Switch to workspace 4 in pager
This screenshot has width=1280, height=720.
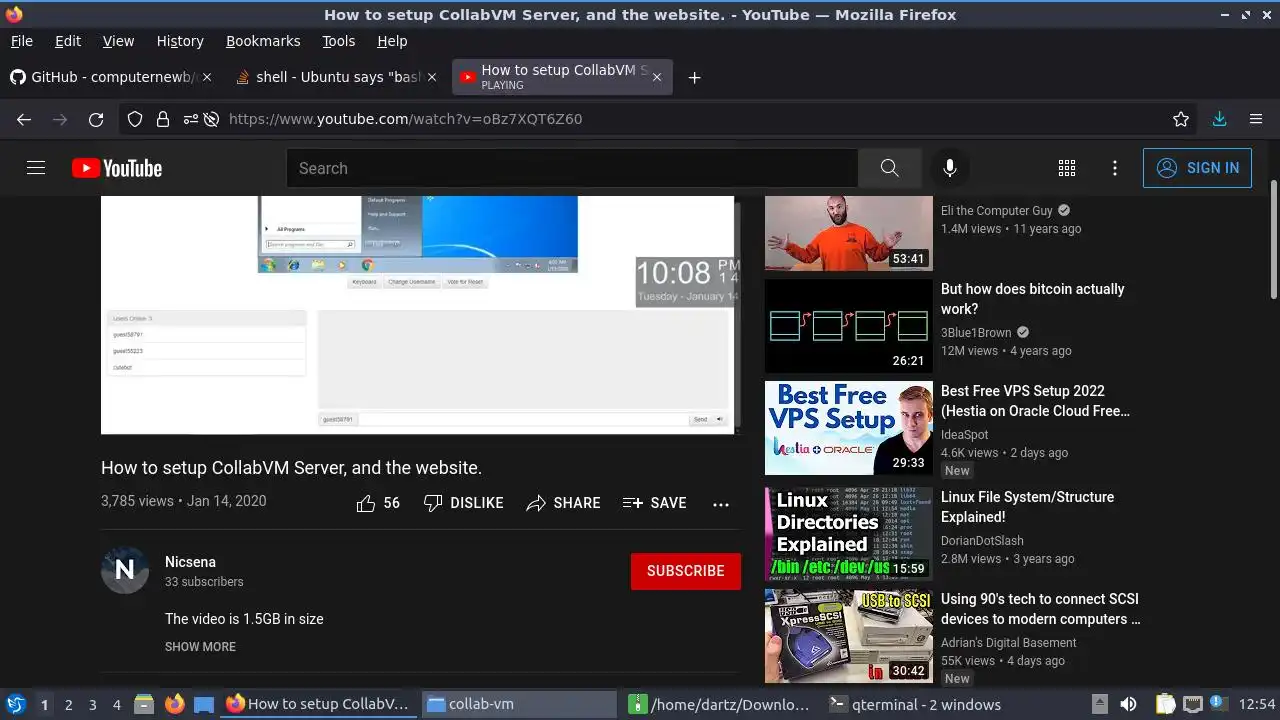[x=116, y=705]
